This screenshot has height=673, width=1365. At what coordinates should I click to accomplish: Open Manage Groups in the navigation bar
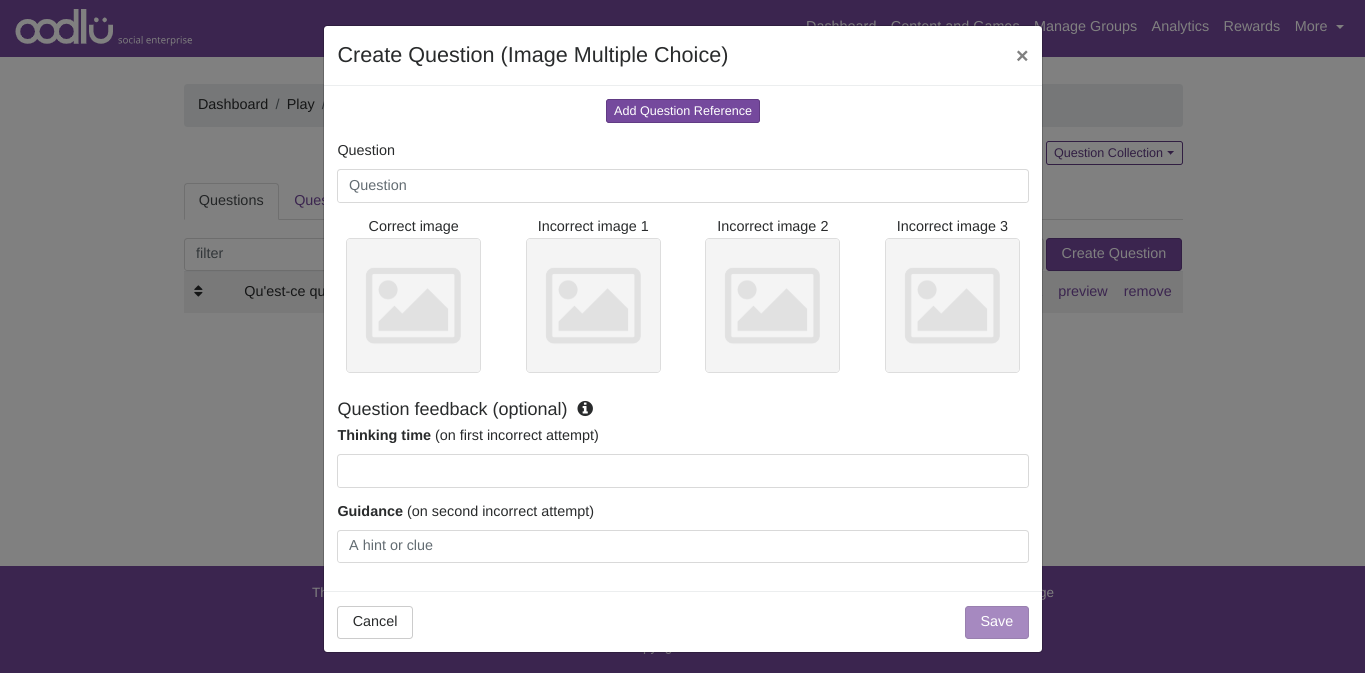coord(1085,27)
